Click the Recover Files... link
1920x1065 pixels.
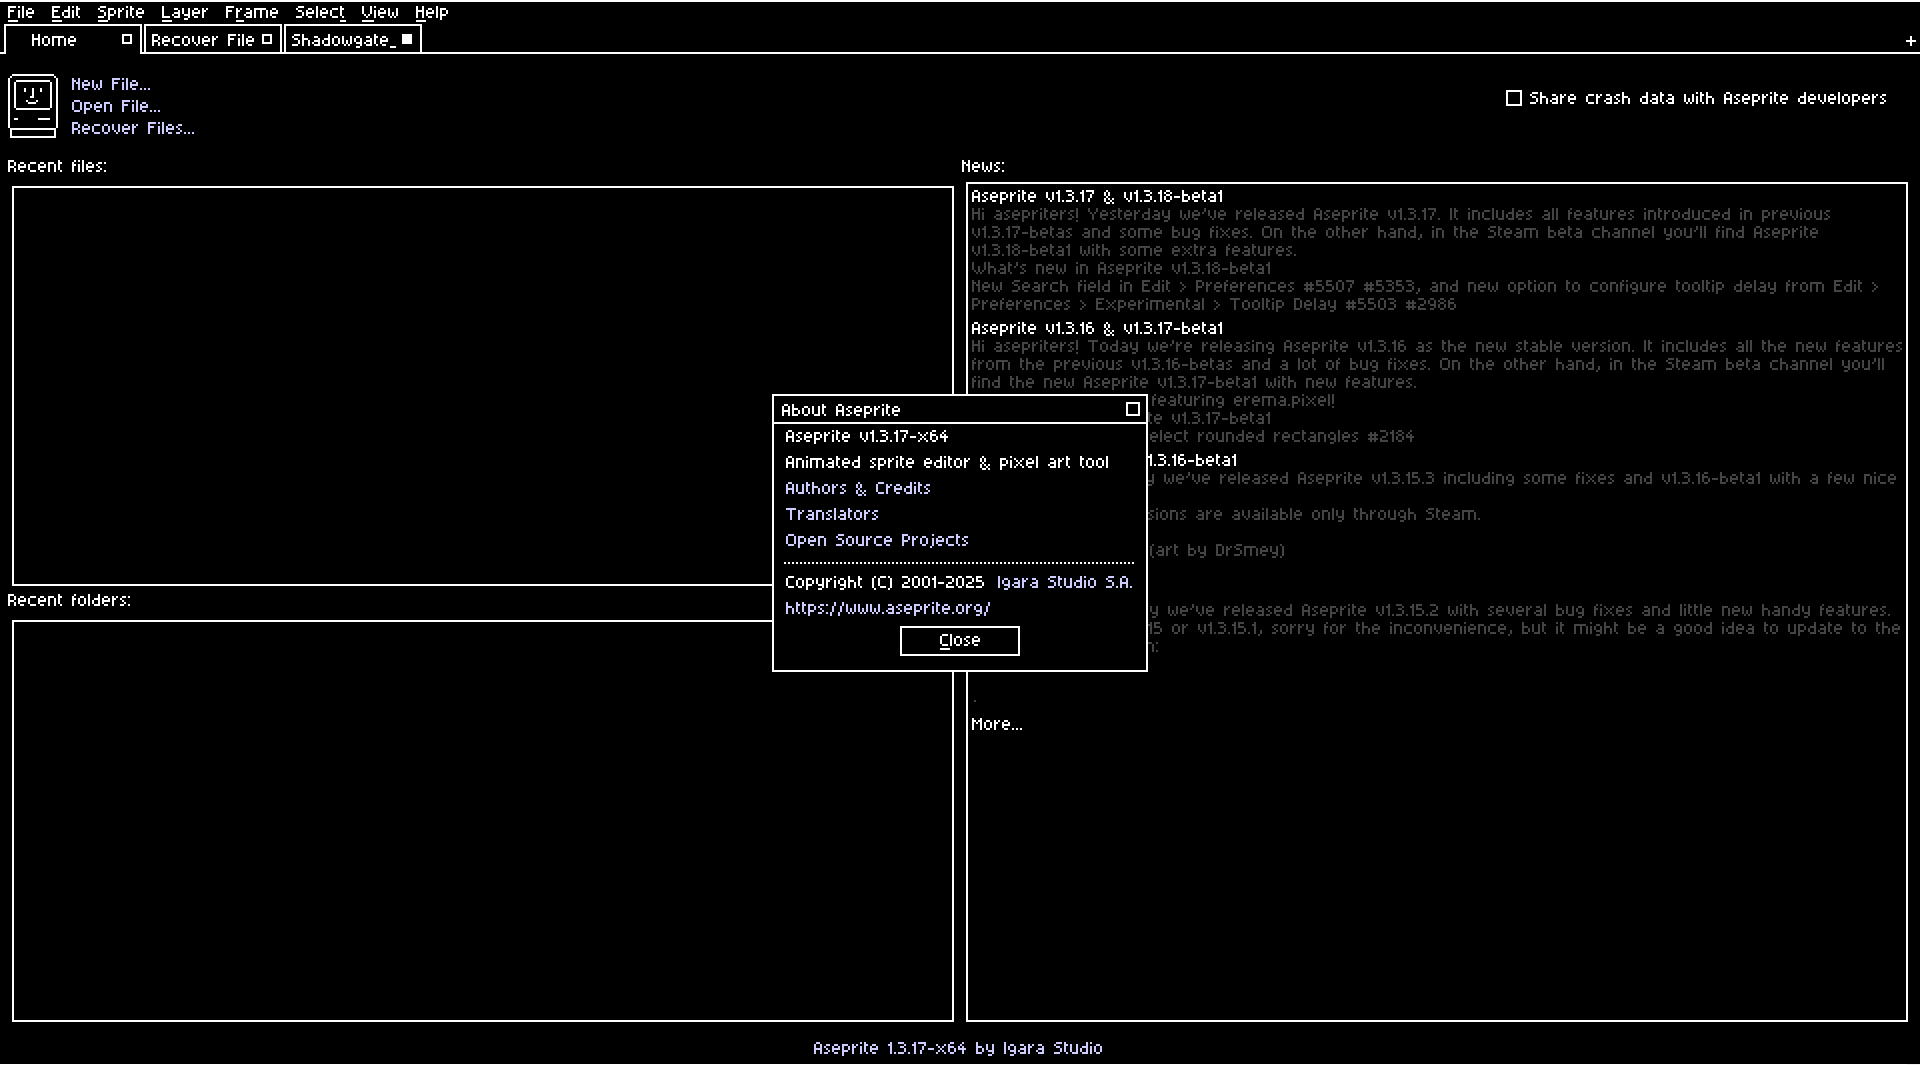click(133, 128)
